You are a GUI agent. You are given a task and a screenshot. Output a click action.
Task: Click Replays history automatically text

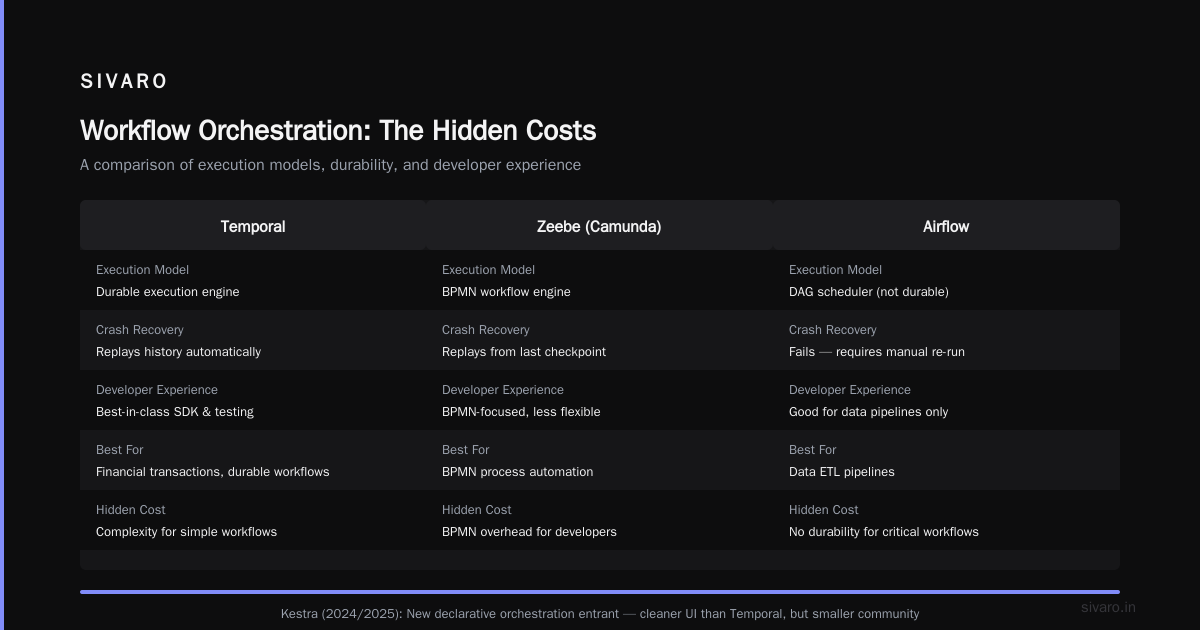tap(178, 352)
